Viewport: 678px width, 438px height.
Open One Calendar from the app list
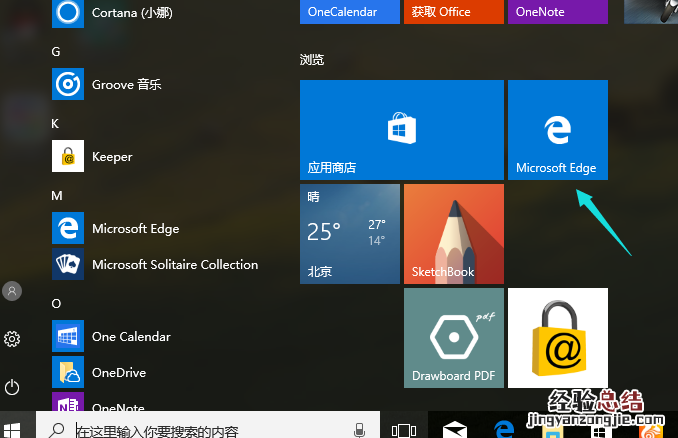point(130,337)
